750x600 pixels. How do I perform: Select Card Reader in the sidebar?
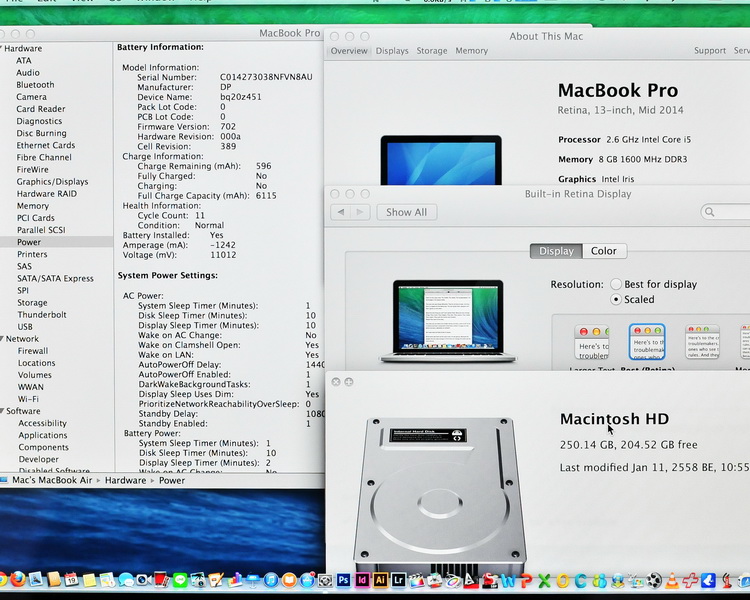41,109
